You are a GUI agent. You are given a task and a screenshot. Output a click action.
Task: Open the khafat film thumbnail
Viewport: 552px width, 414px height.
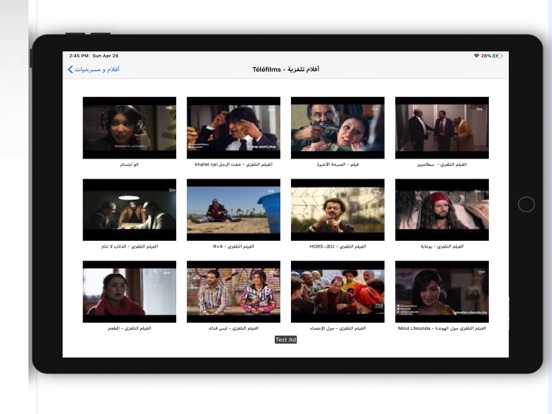pos(233,128)
